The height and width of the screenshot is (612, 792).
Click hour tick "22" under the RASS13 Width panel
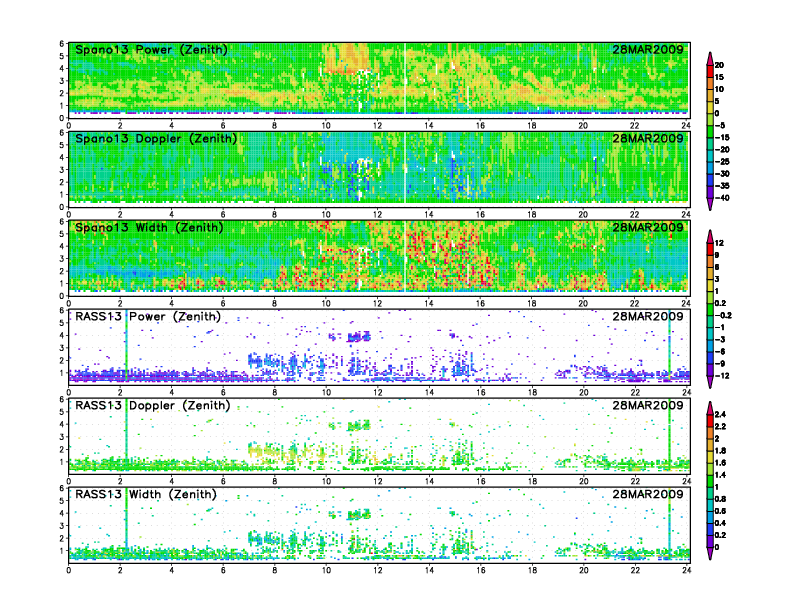[635, 570]
